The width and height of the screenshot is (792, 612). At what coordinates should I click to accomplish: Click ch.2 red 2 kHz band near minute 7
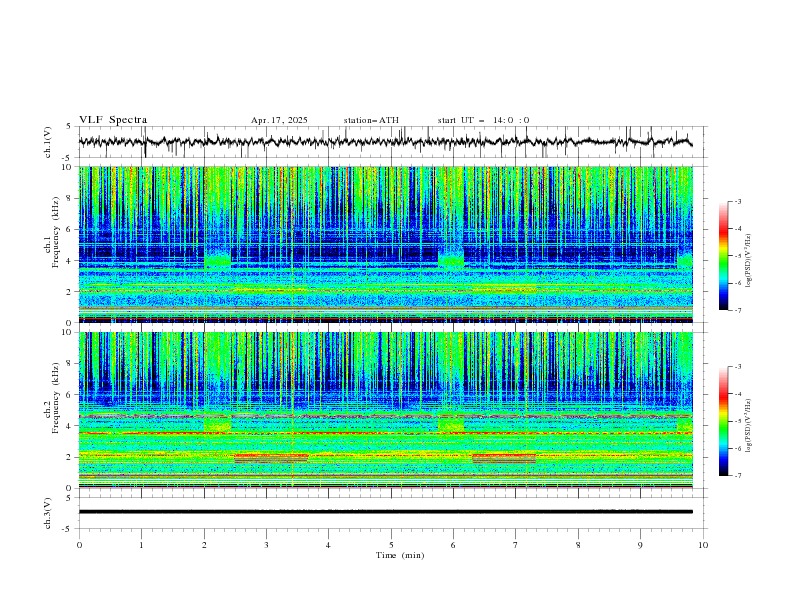504,458
